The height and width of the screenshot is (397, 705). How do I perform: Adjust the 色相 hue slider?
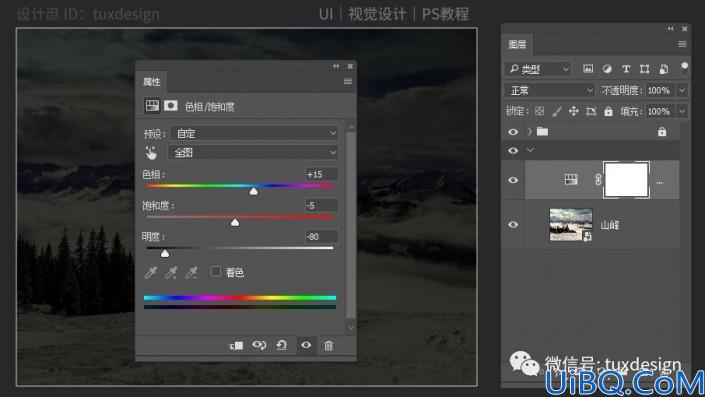click(x=254, y=192)
